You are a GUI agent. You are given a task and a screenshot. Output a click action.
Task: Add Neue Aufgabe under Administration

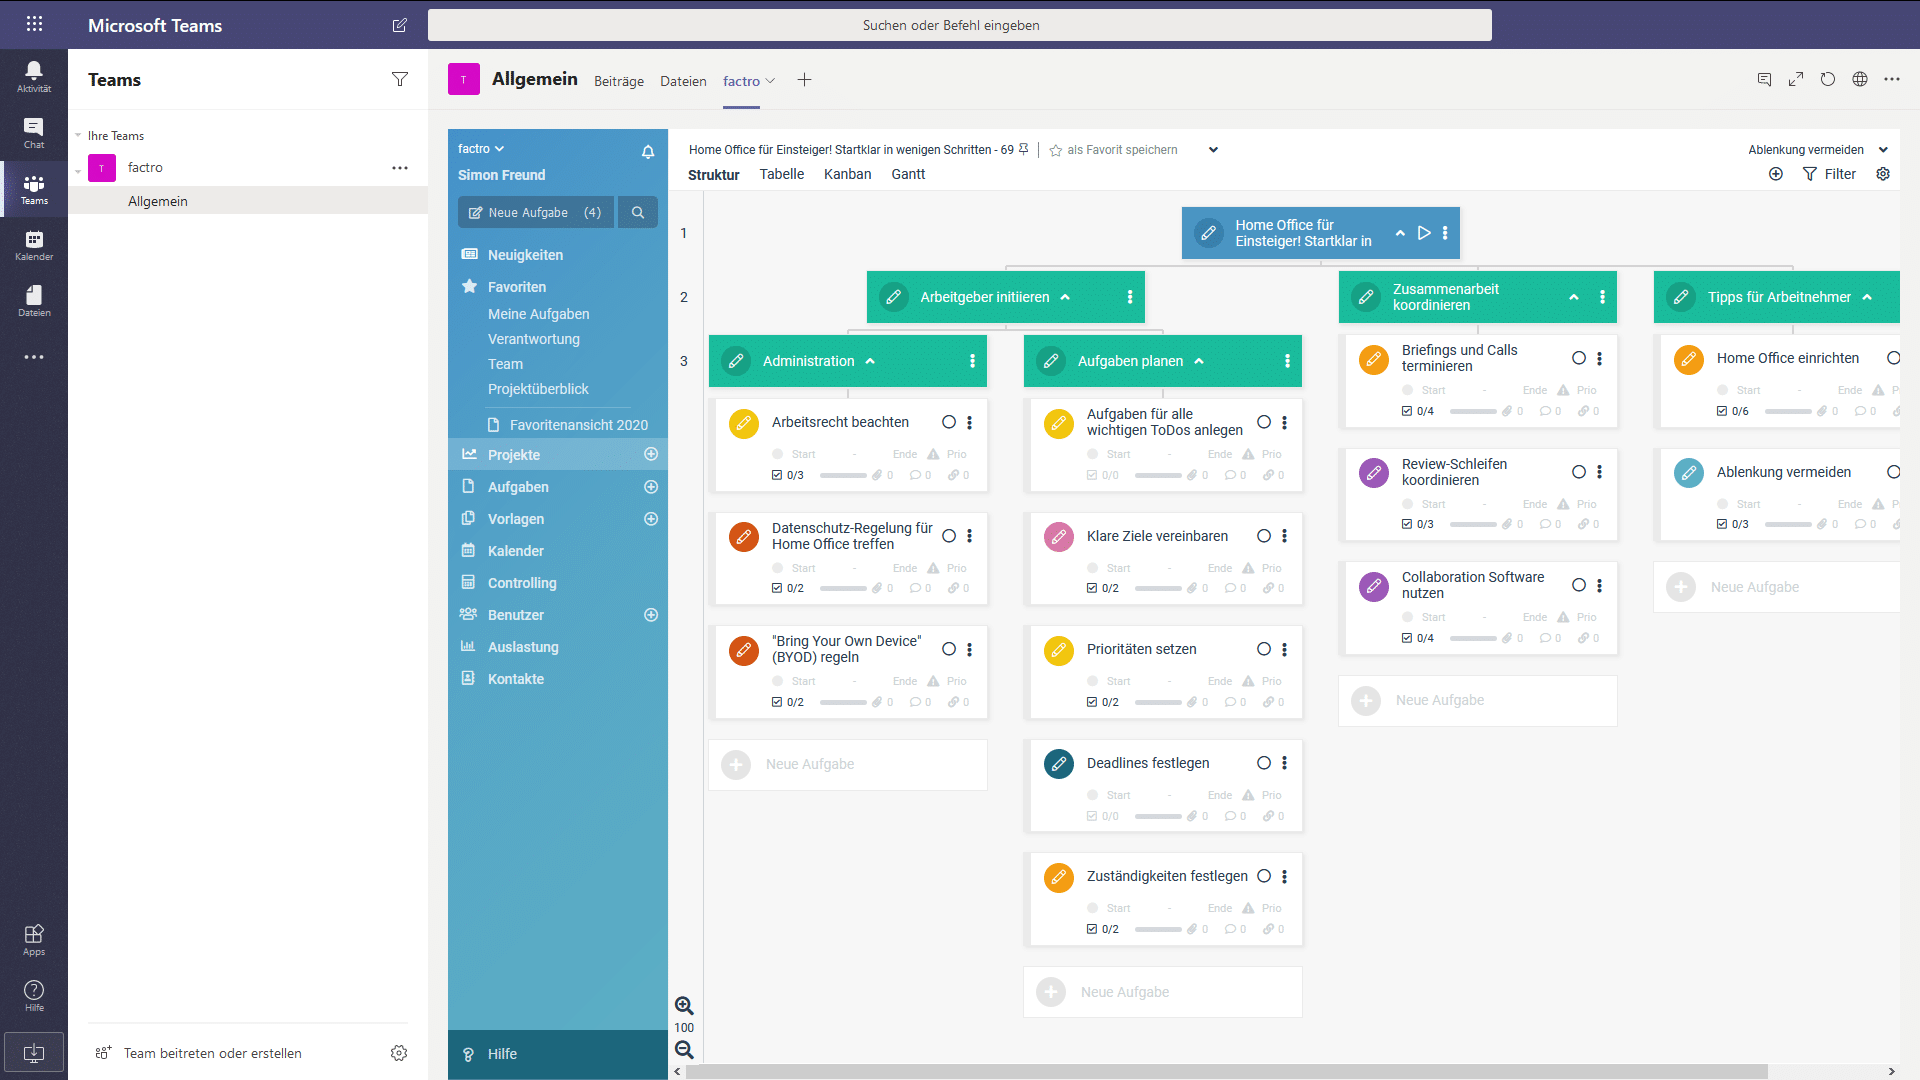(848, 764)
